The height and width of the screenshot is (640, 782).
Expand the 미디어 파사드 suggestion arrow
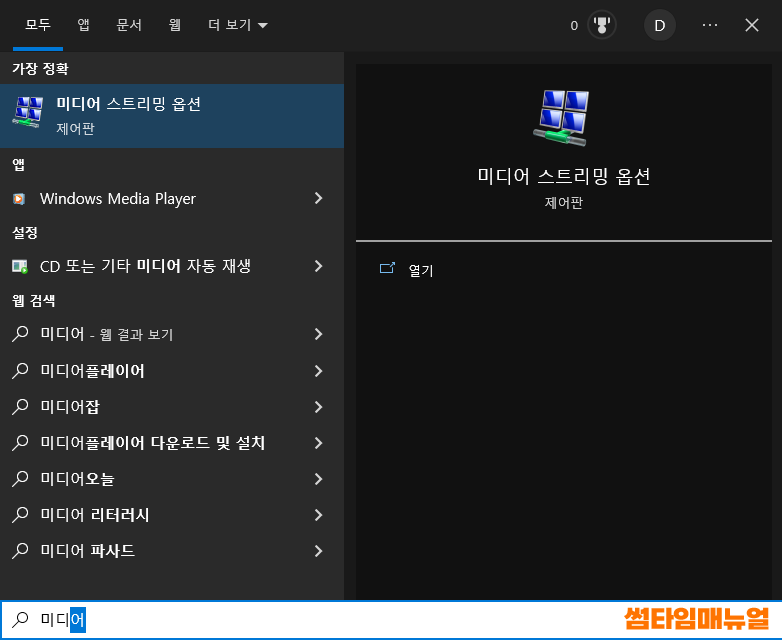coord(318,550)
